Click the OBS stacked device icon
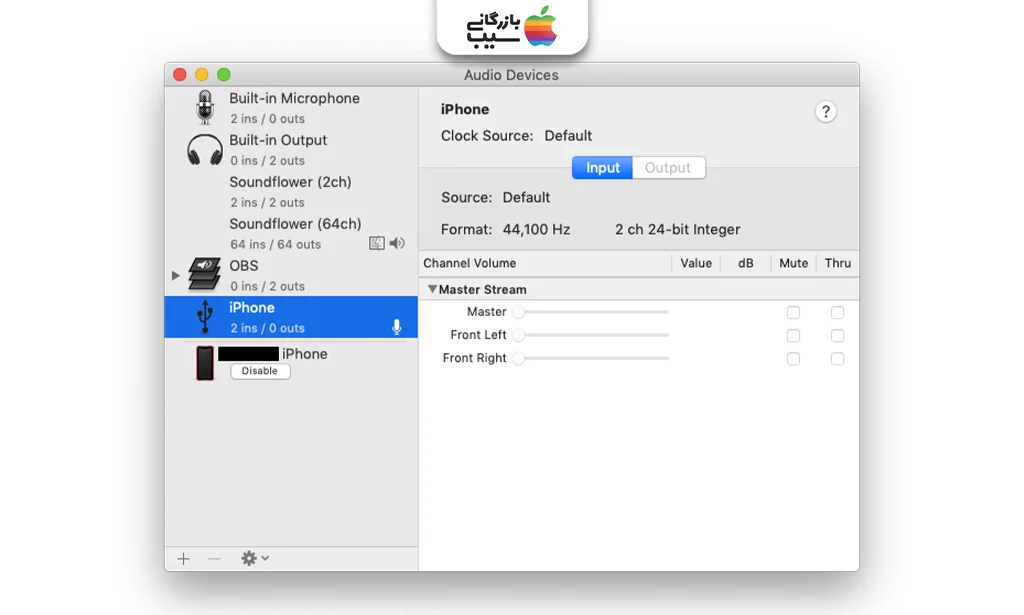The image size is (1024, 615). (204, 274)
